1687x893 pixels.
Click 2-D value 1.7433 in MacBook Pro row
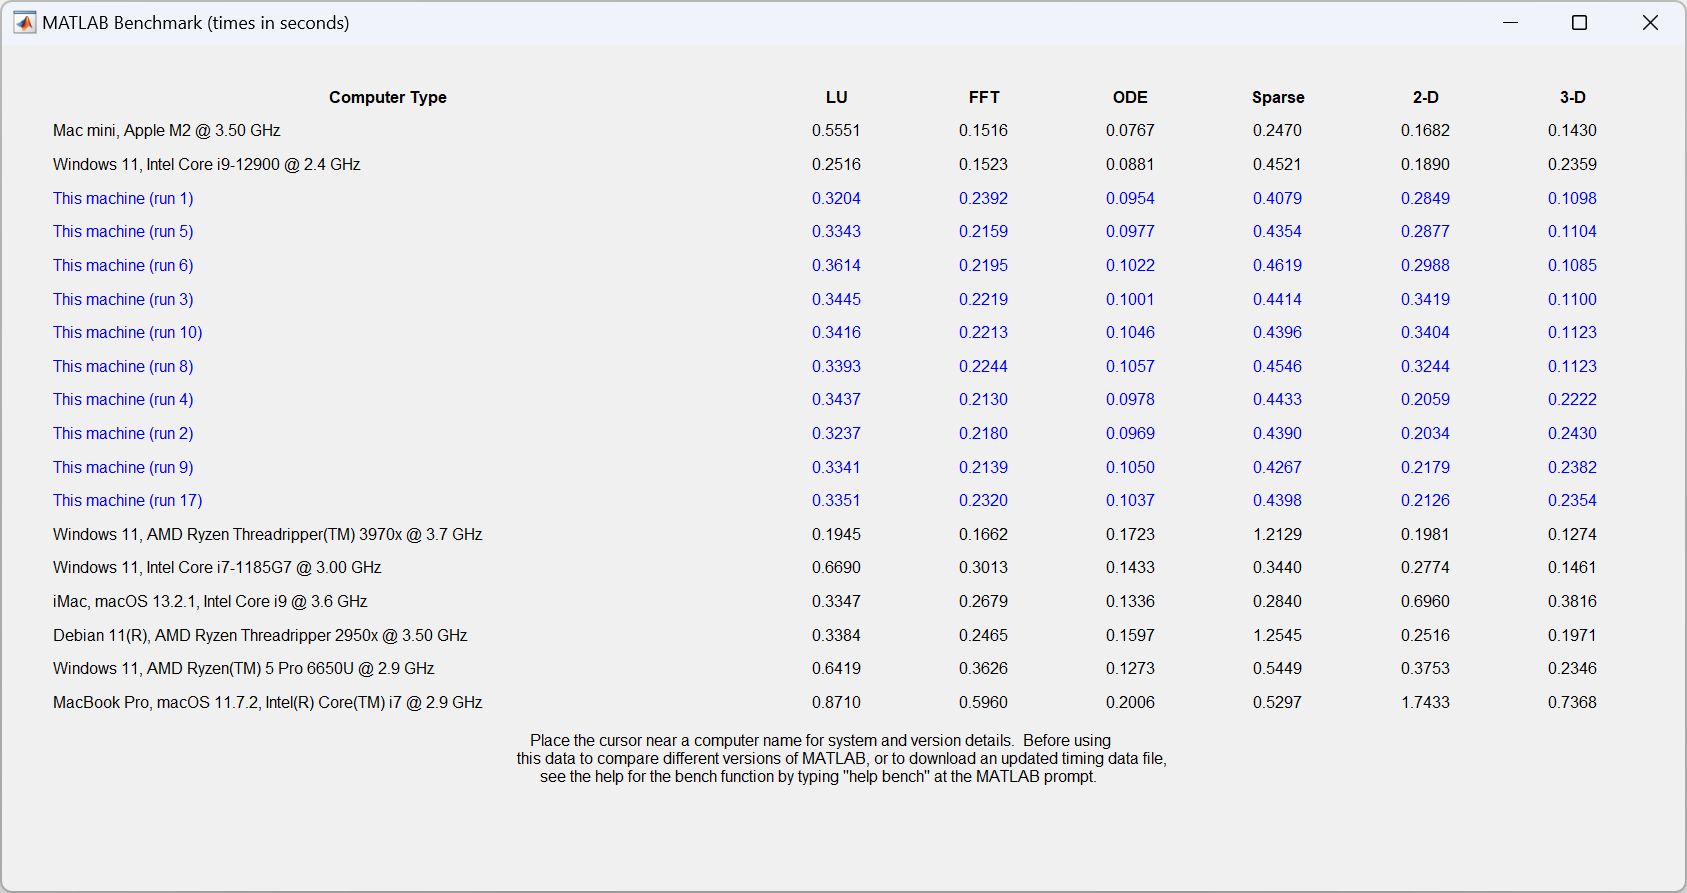click(x=1425, y=702)
